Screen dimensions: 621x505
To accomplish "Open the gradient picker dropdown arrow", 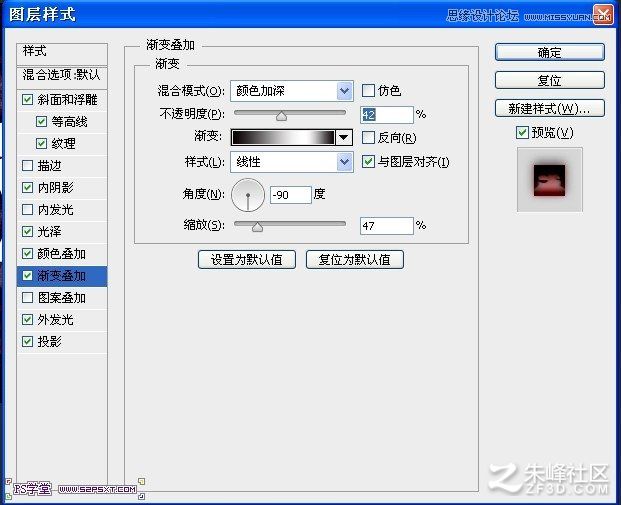I will tap(344, 137).
